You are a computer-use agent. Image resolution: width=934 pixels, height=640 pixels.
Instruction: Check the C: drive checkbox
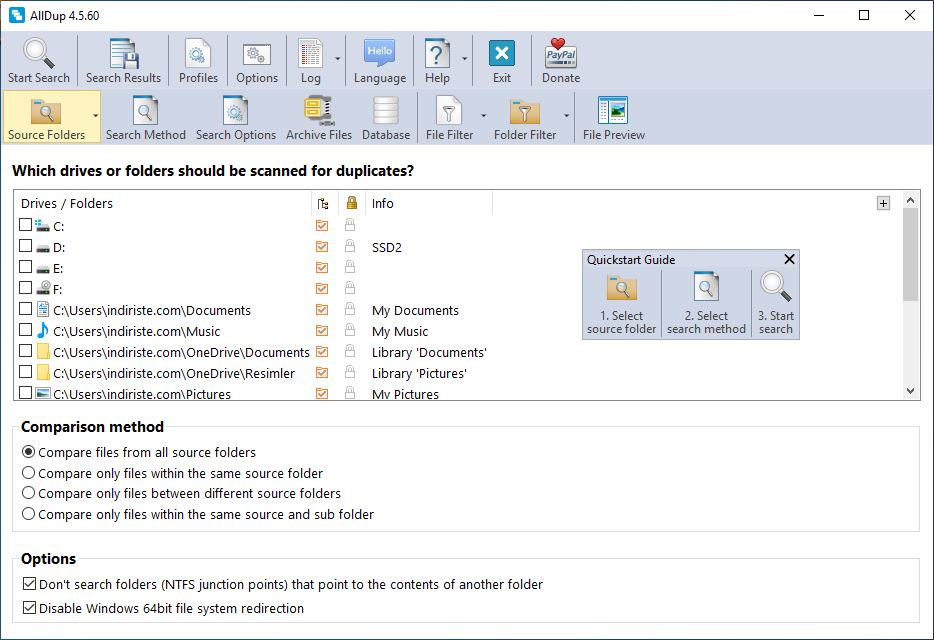(25, 225)
